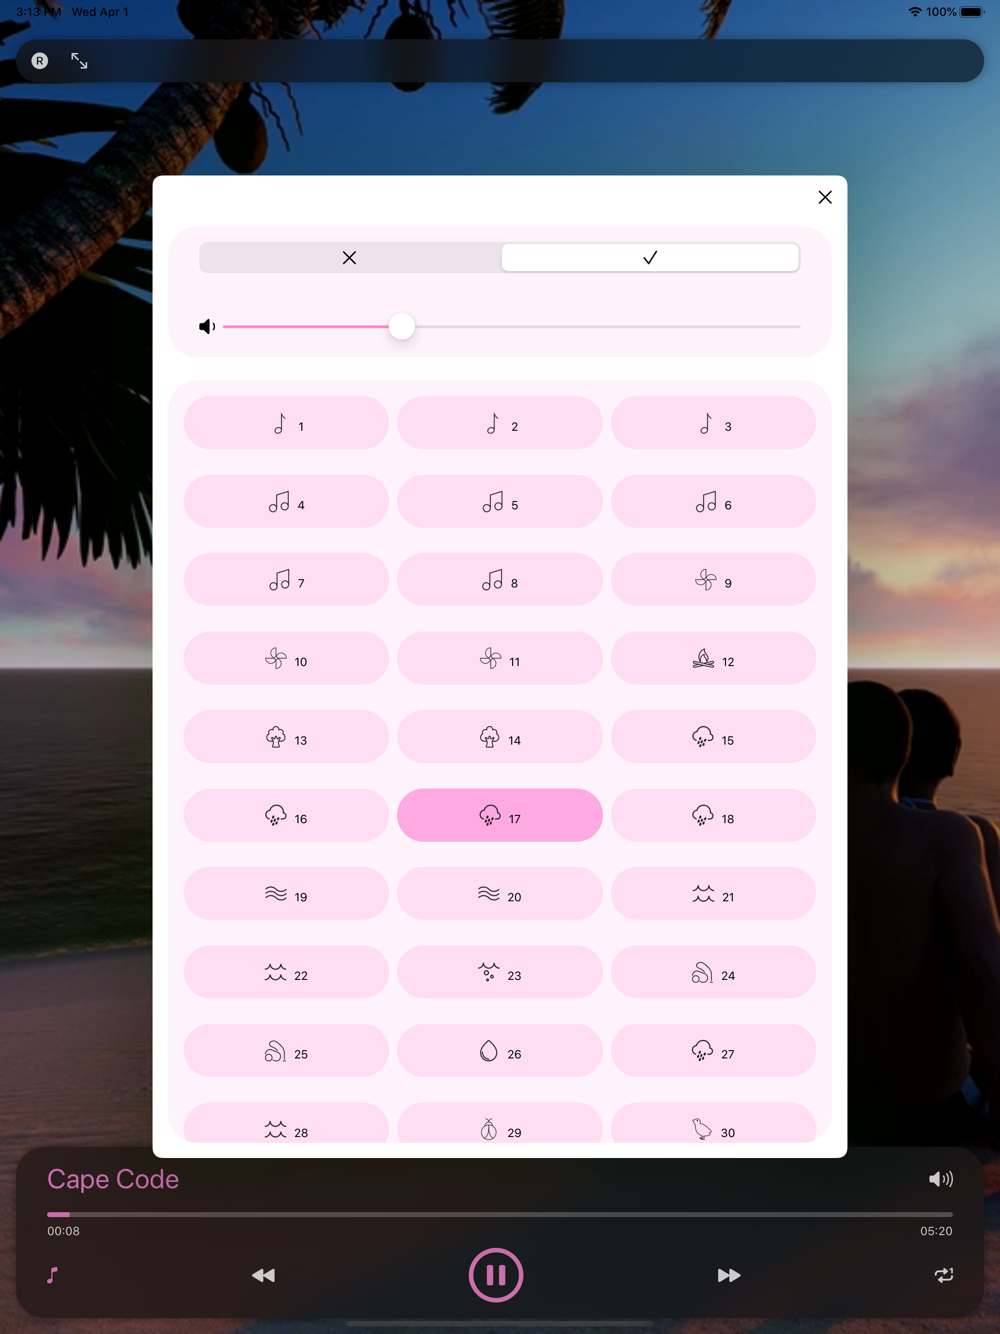Skip forward to the next track

point(729,1275)
